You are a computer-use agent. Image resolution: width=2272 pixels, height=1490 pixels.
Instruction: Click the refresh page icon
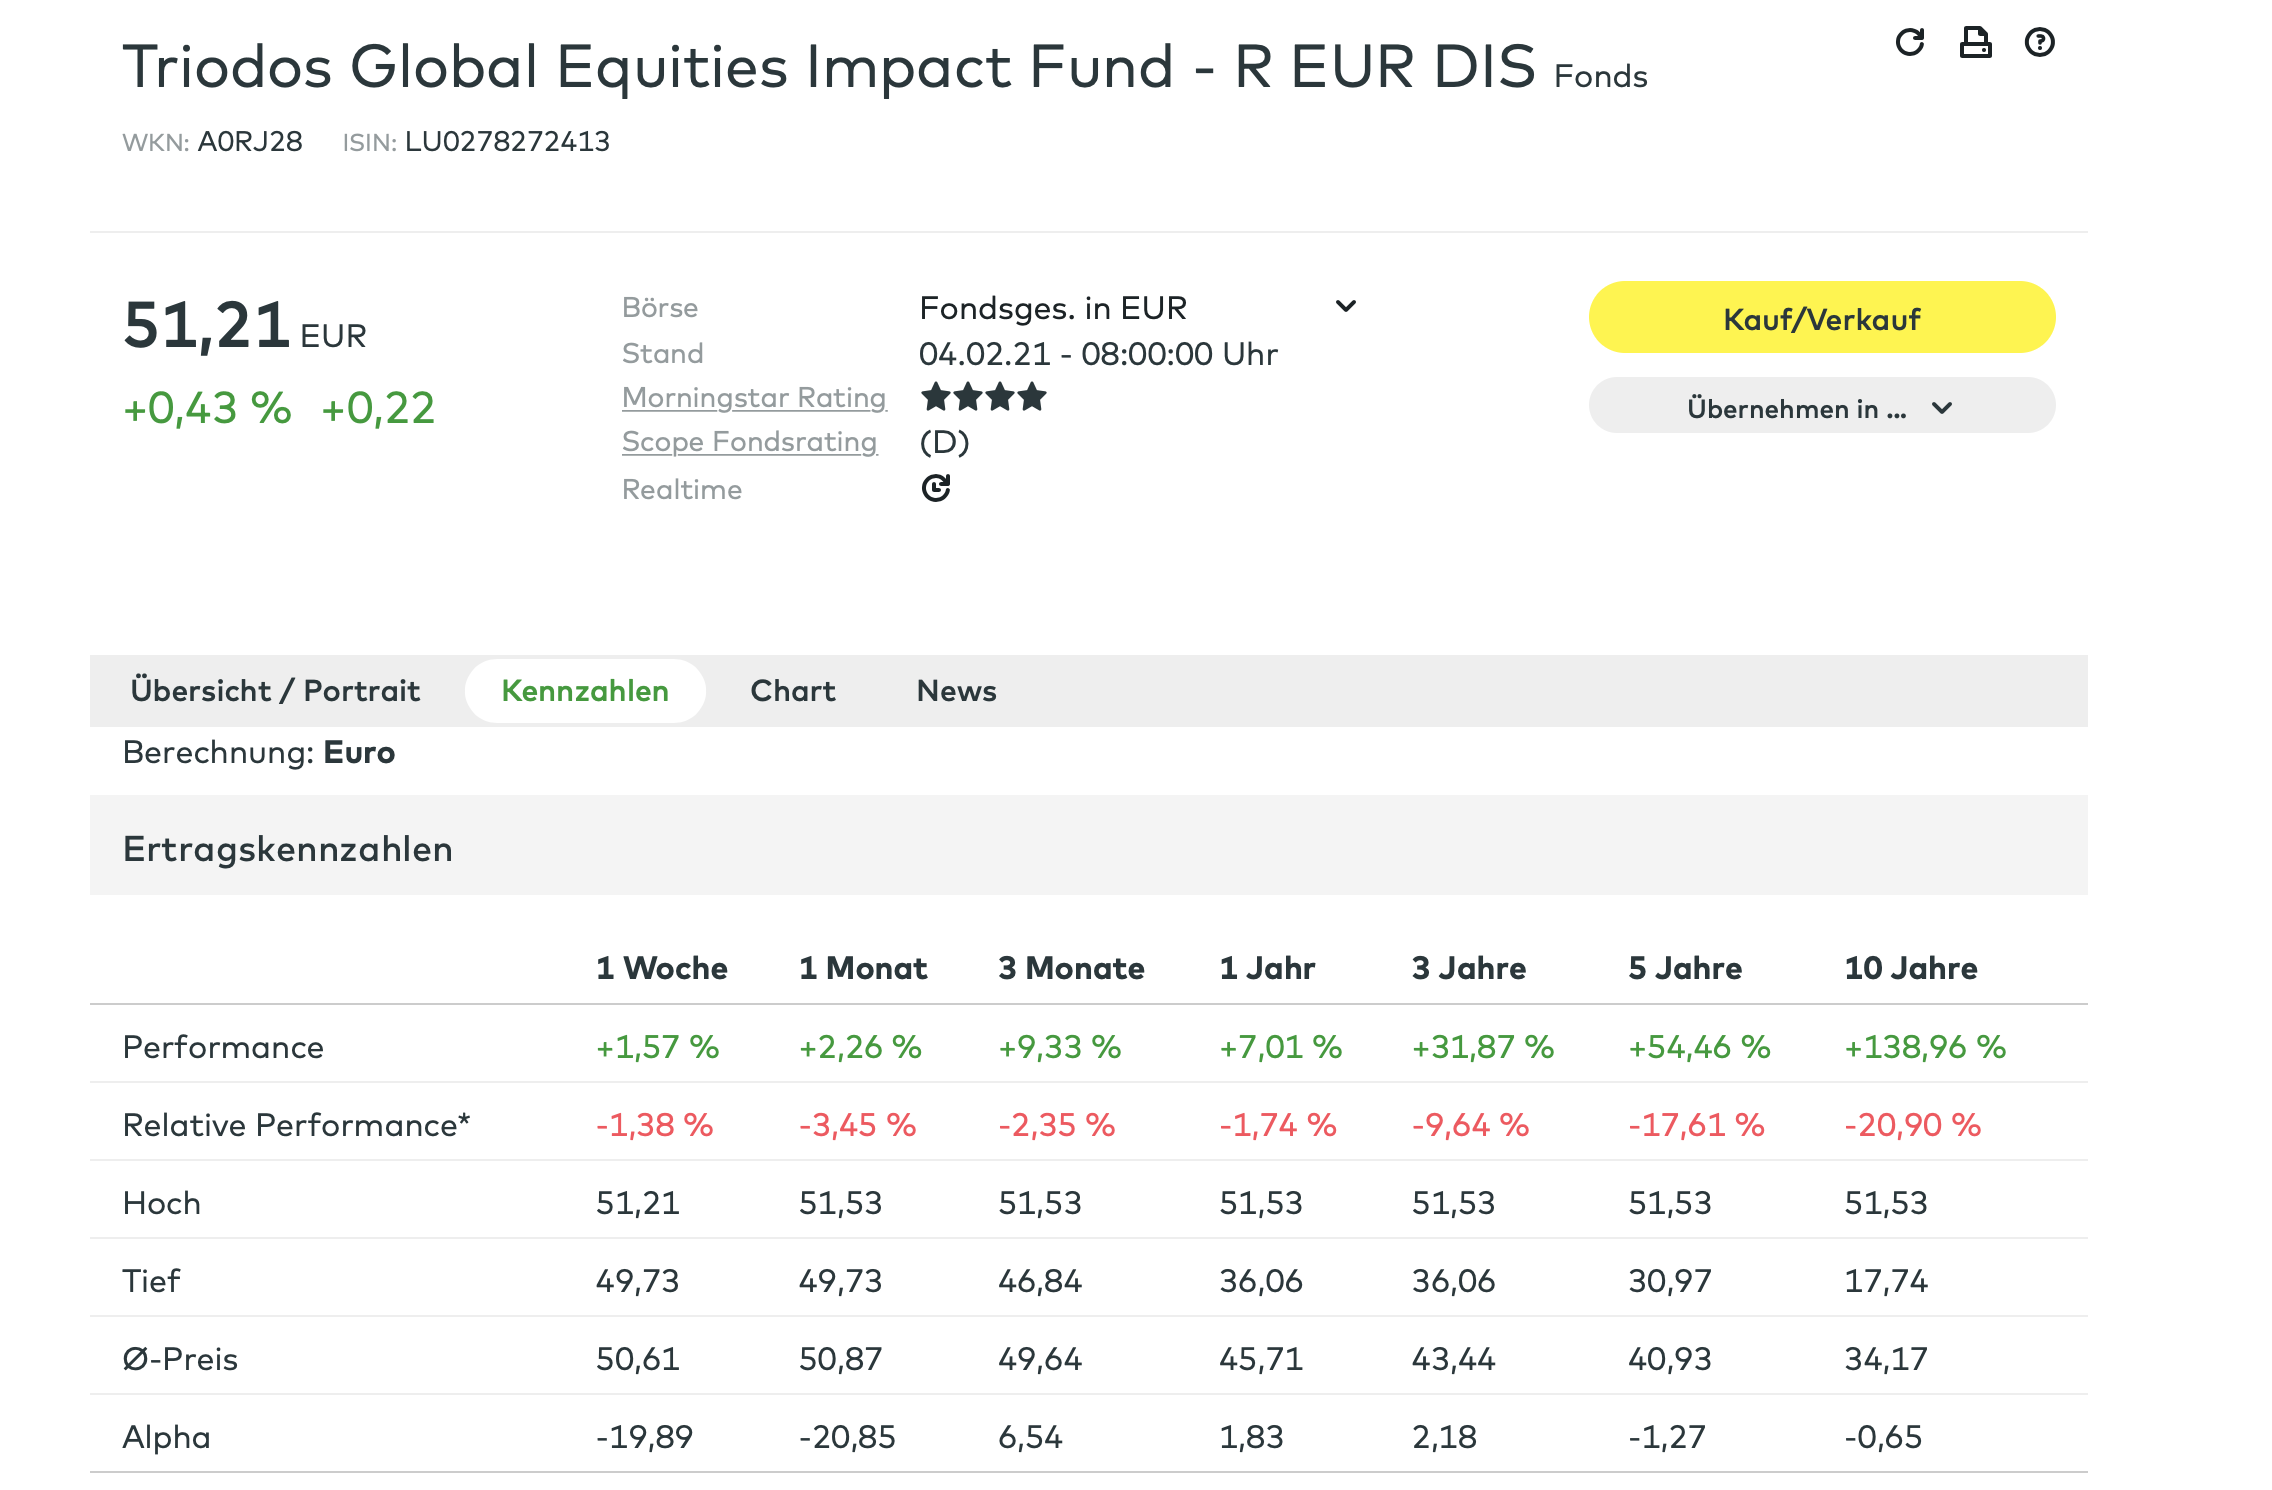[x=1909, y=42]
